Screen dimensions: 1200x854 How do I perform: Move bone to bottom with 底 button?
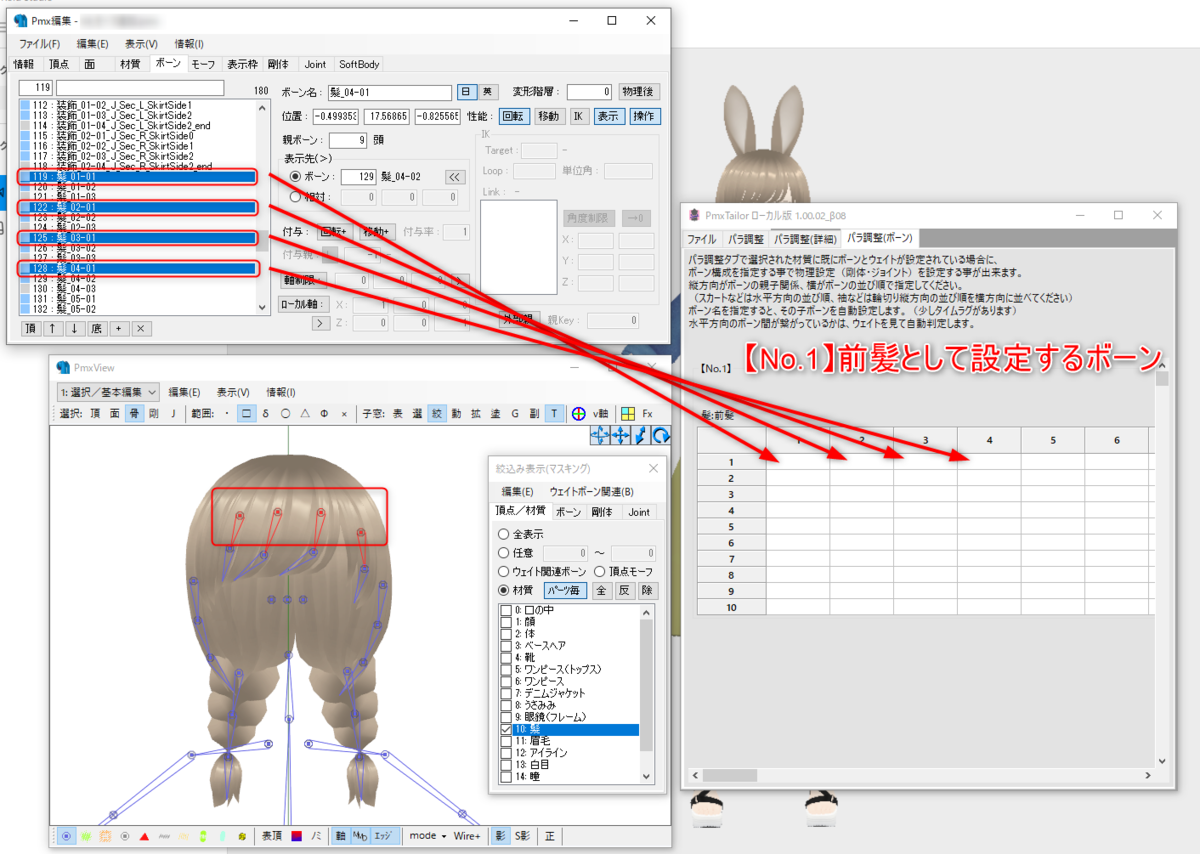tap(97, 328)
